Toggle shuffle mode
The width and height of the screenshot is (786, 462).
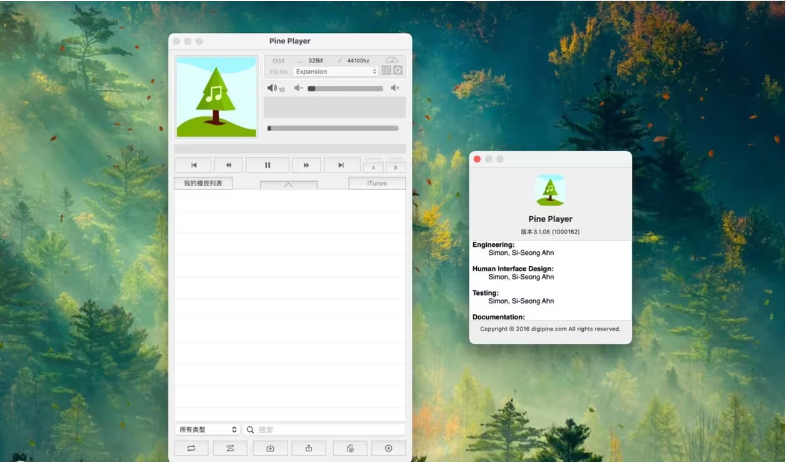coord(230,448)
